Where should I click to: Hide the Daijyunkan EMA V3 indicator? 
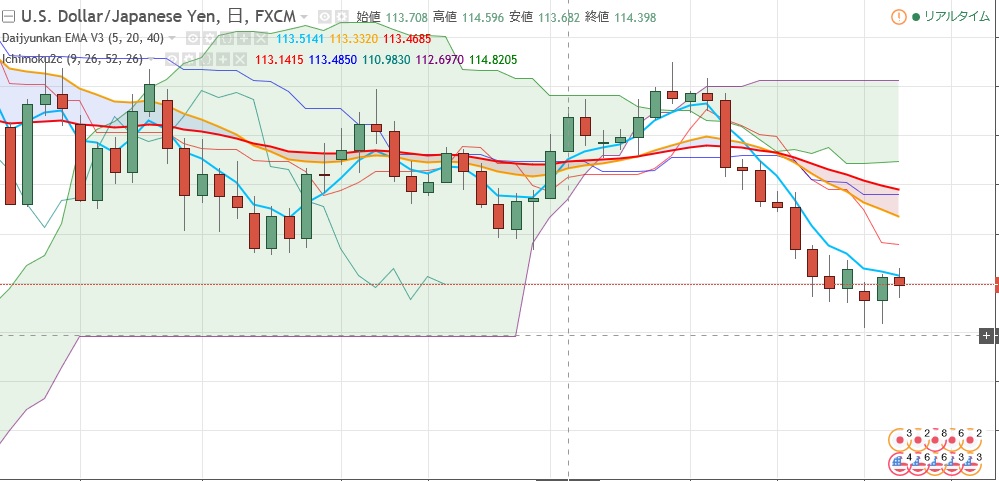point(194,38)
